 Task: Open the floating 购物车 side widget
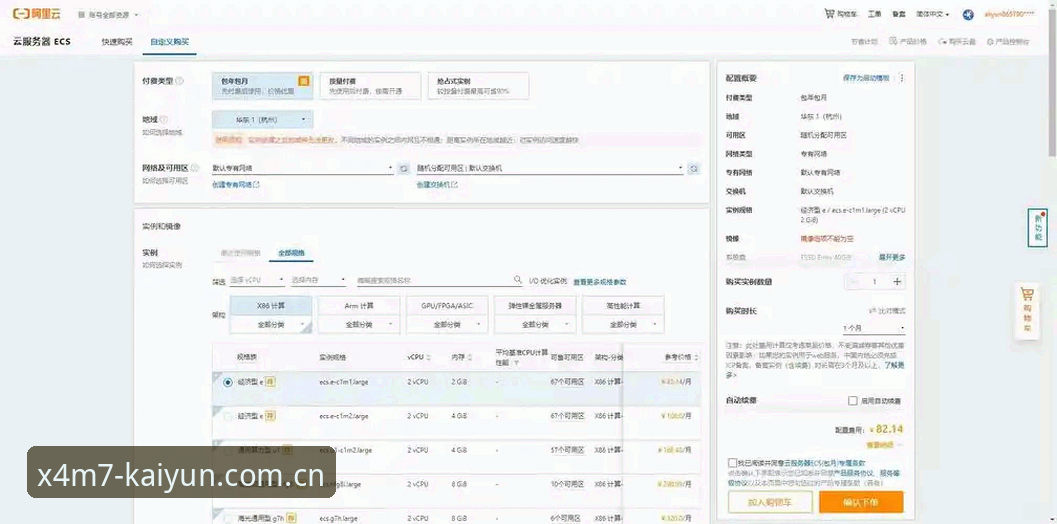(1027, 310)
